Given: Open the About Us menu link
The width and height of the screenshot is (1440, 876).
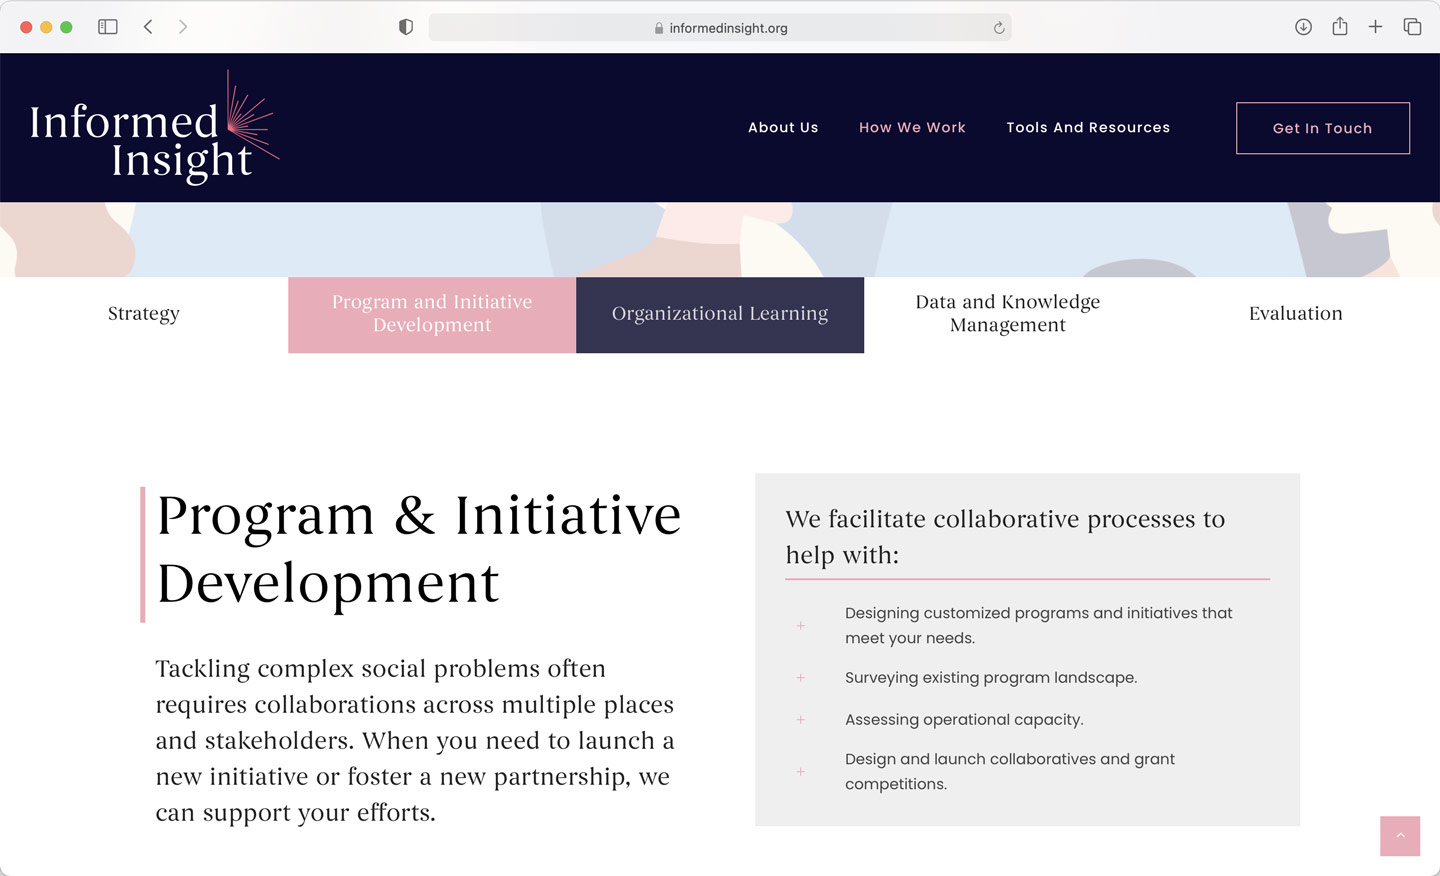Looking at the screenshot, I should tap(783, 128).
